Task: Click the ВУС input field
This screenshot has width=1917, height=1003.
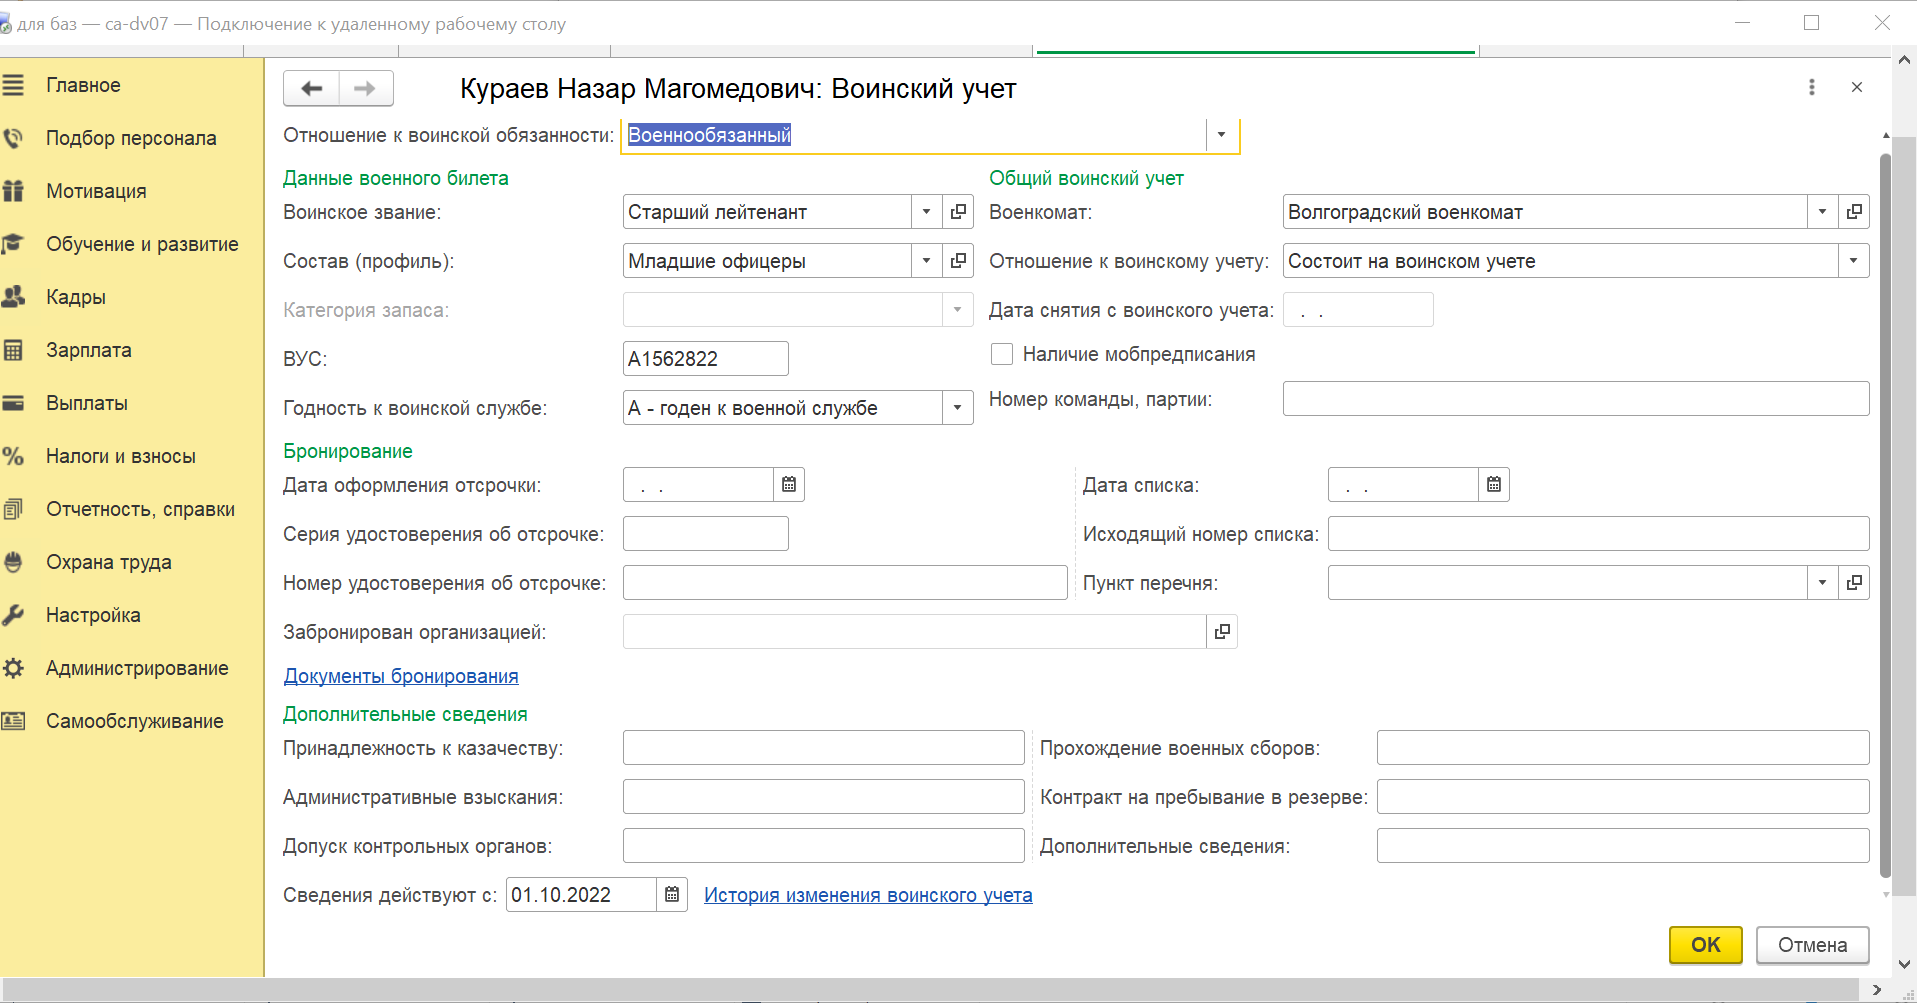Action: tap(705, 359)
